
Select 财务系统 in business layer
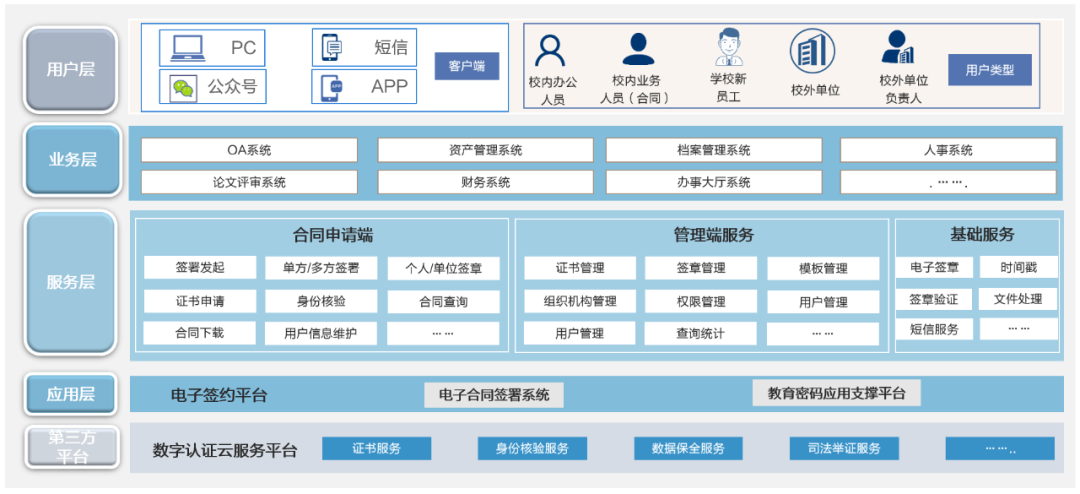click(x=485, y=182)
